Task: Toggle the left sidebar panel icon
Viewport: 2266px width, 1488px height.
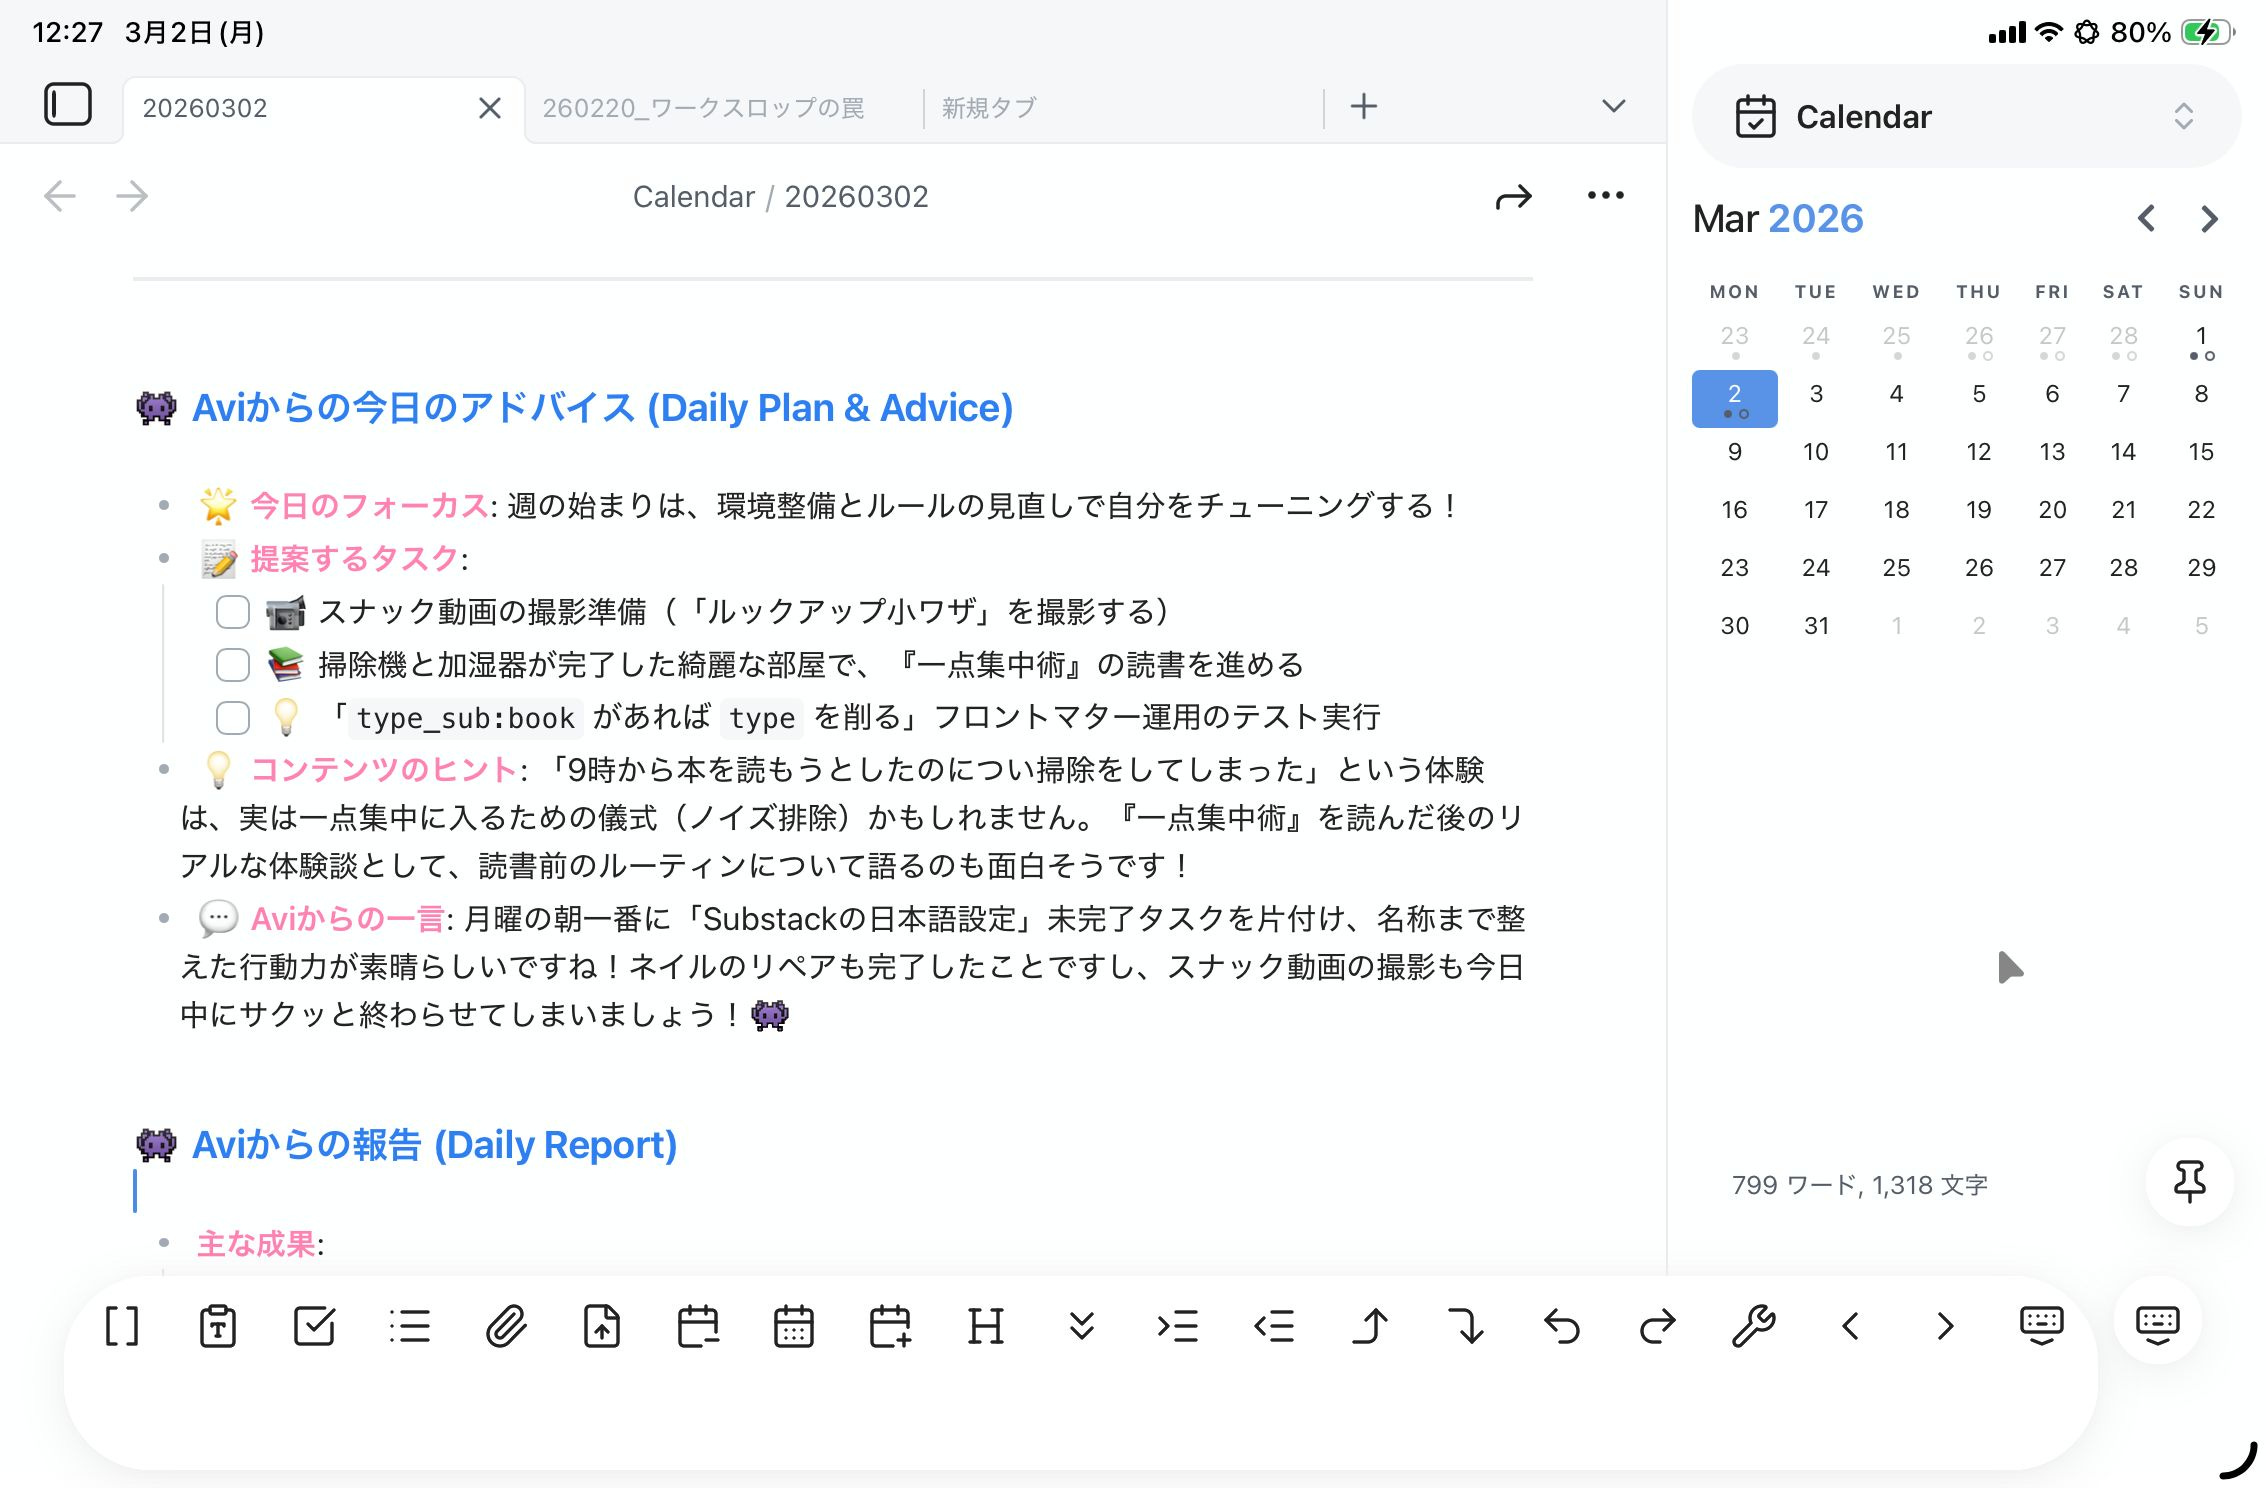Action: [x=68, y=105]
